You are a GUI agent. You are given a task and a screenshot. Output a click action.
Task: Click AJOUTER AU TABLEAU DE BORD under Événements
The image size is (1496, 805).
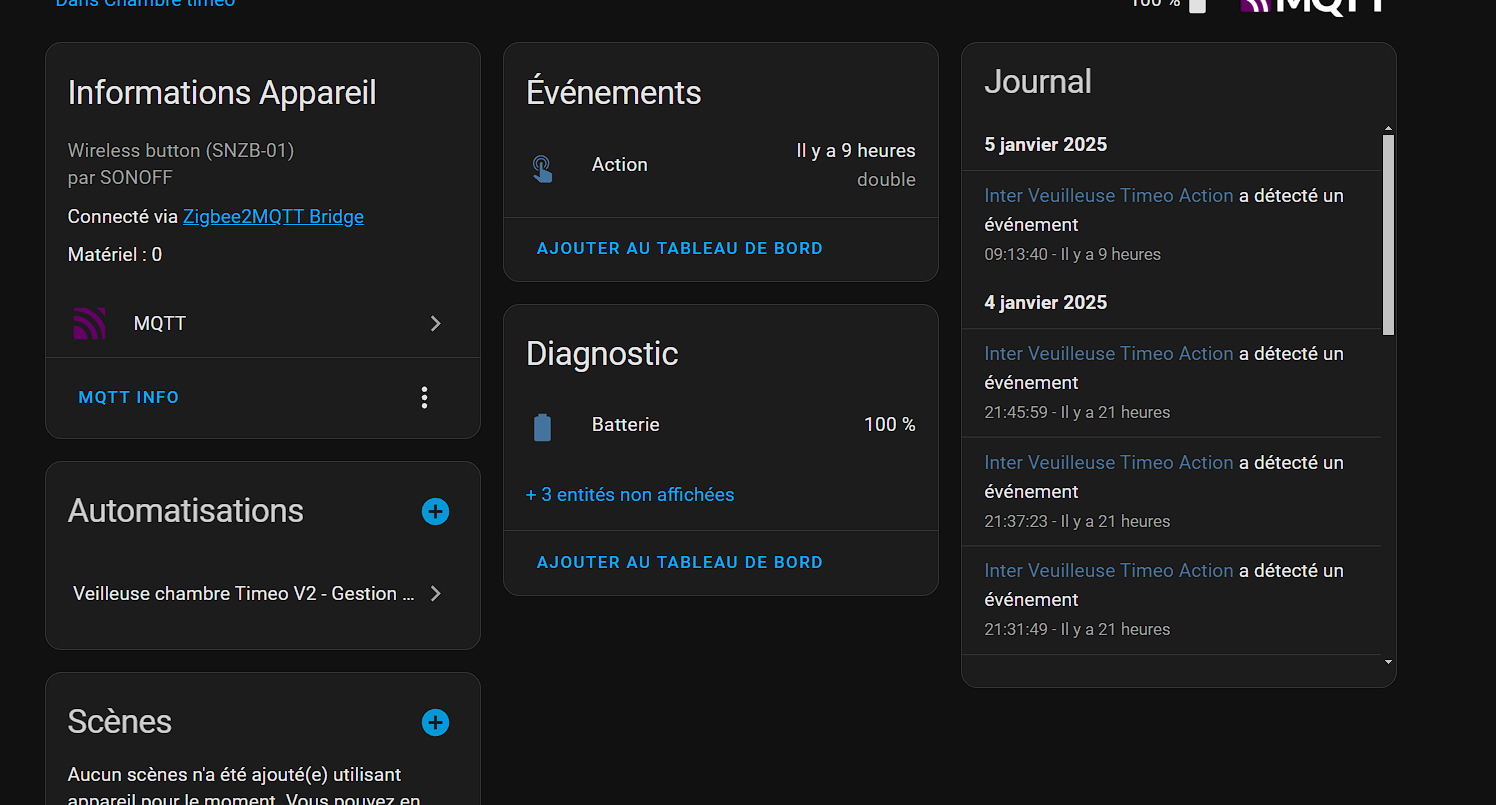pyautogui.click(x=680, y=248)
